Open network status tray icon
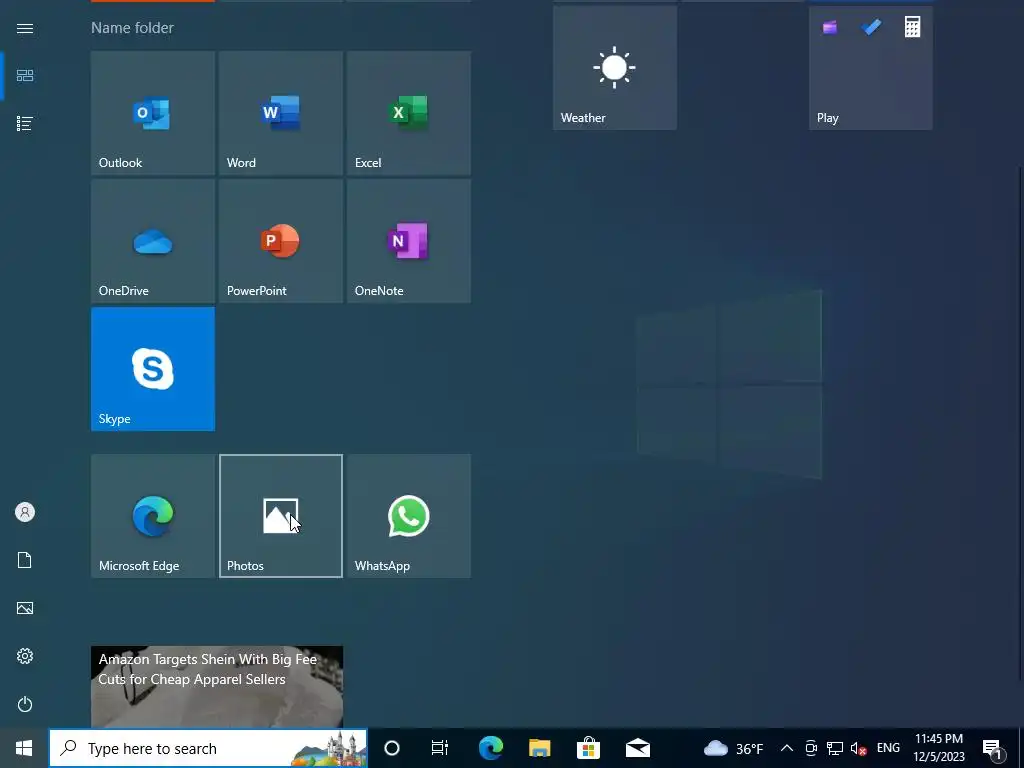Viewport: 1024px width, 768px height. click(x=835, y=748)
